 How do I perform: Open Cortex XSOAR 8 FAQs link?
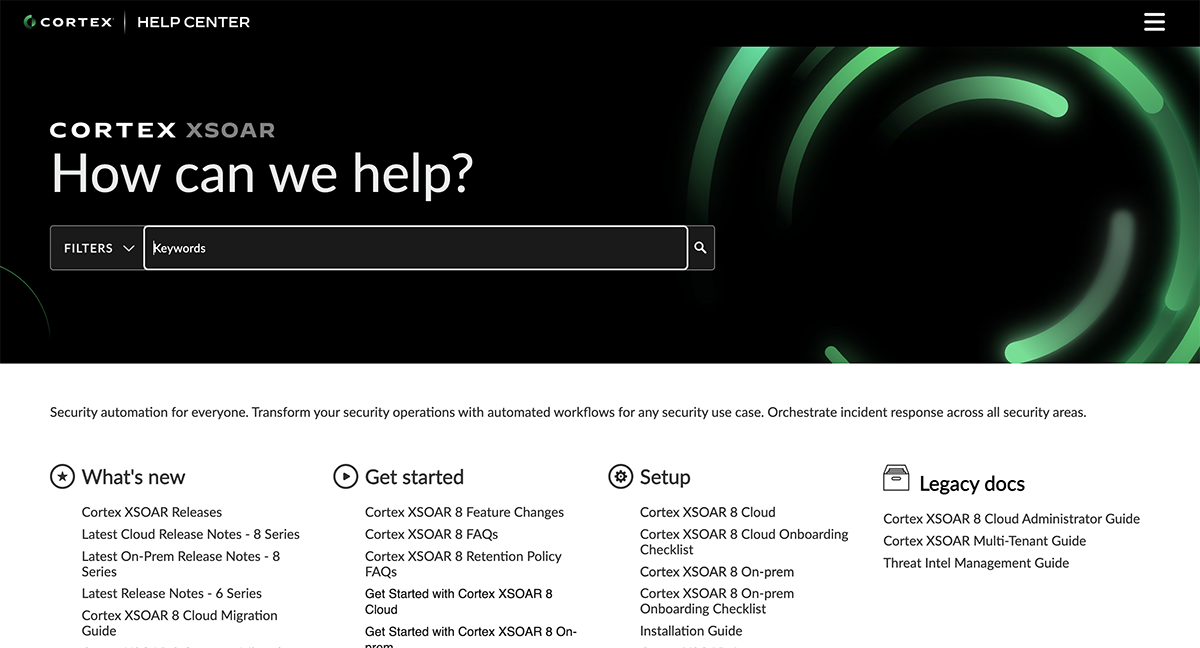[431, 534]
